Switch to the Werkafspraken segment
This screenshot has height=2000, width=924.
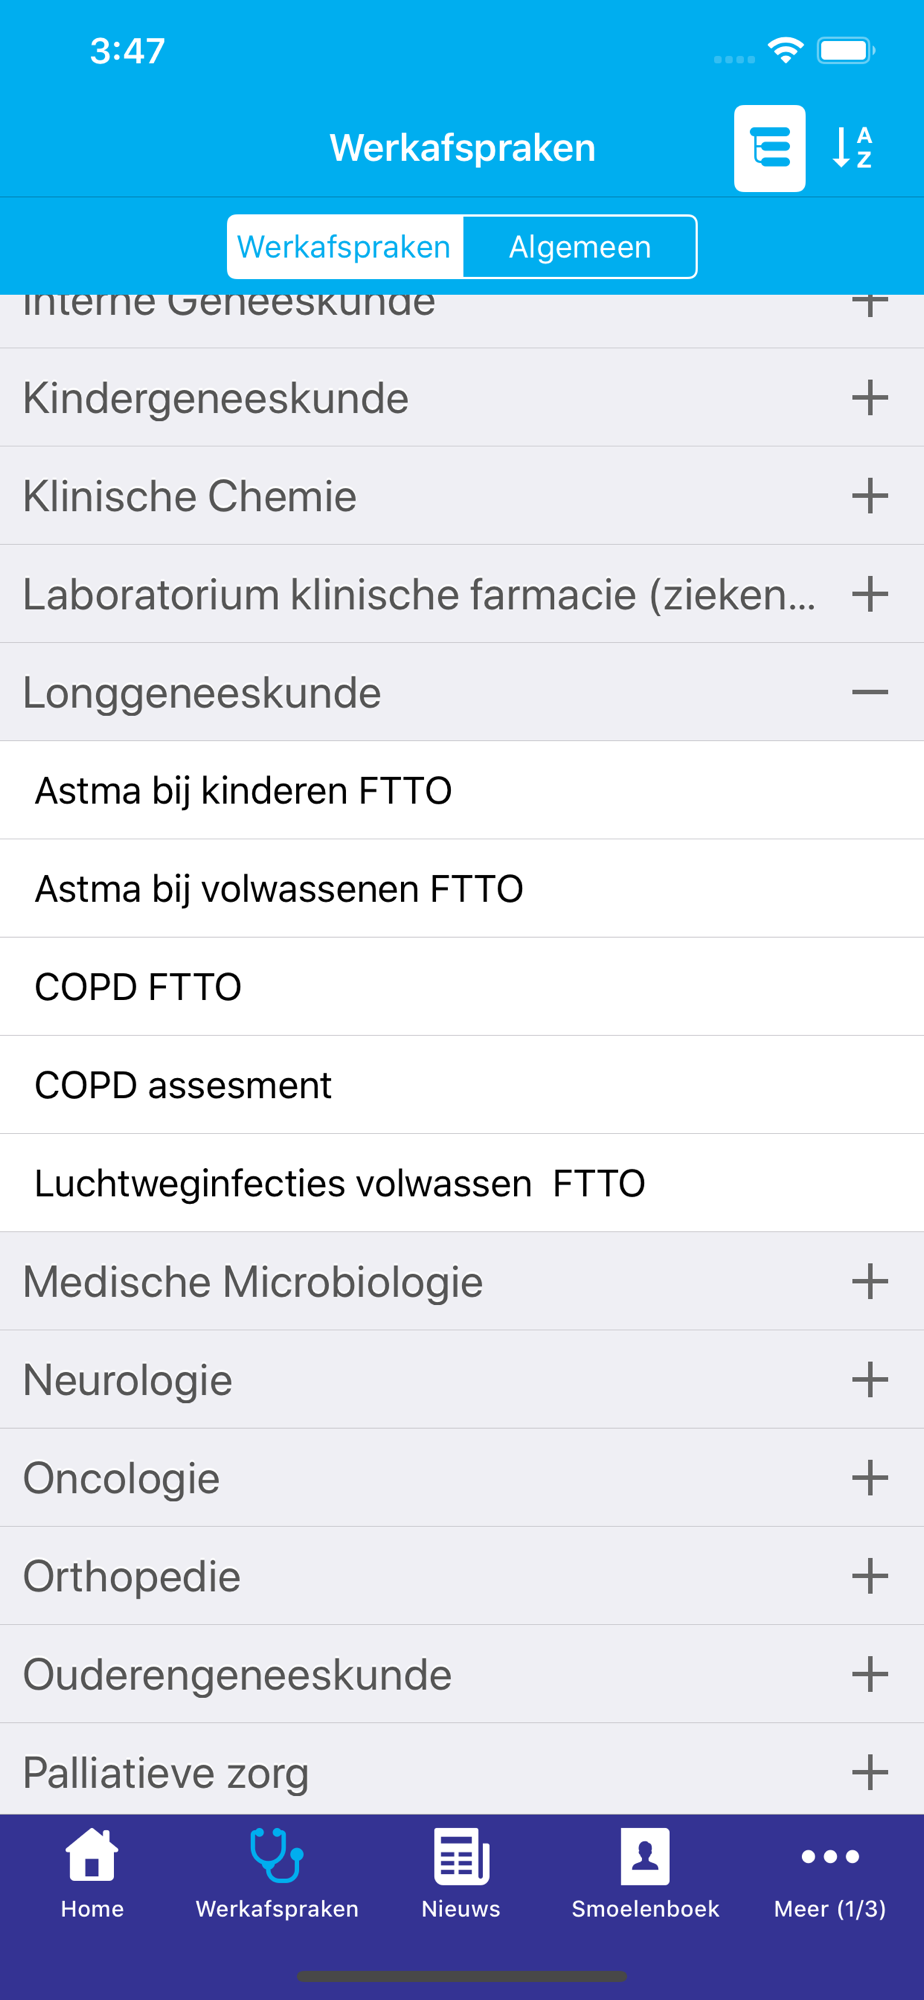(x=345, y=247)
